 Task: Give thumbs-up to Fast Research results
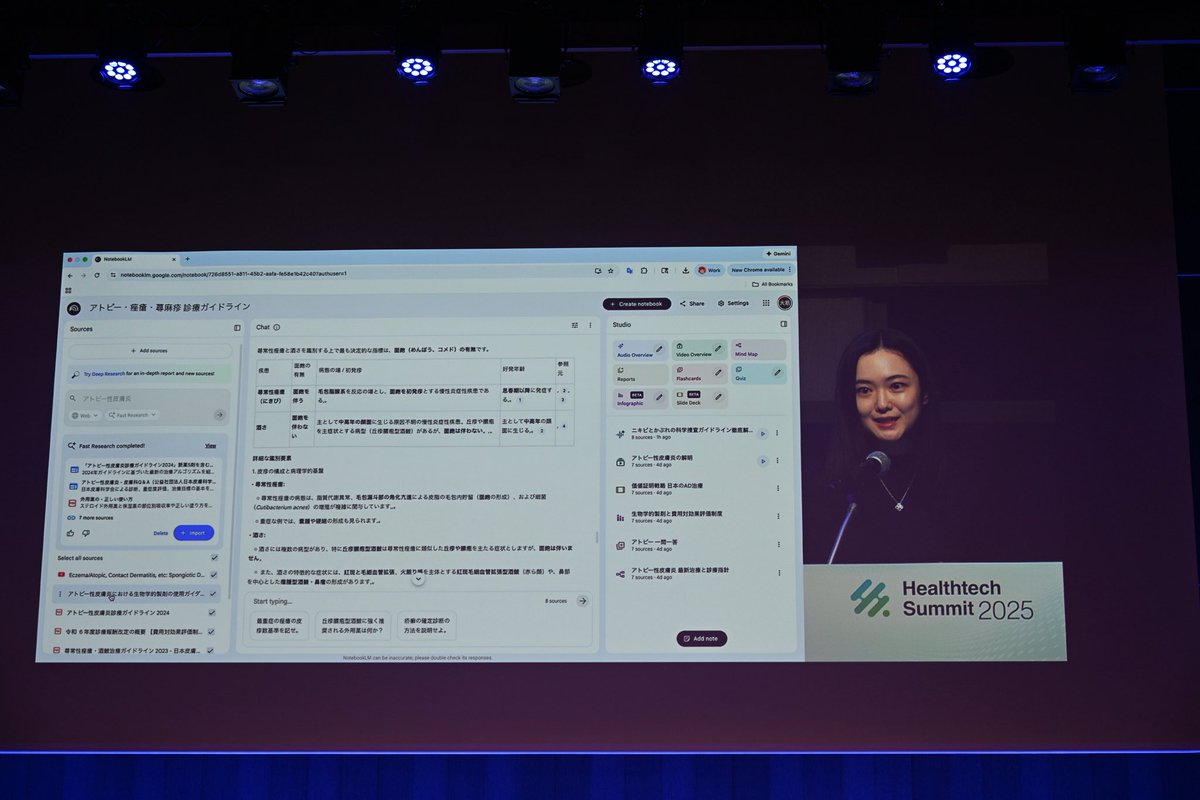[x=70, y=533]
